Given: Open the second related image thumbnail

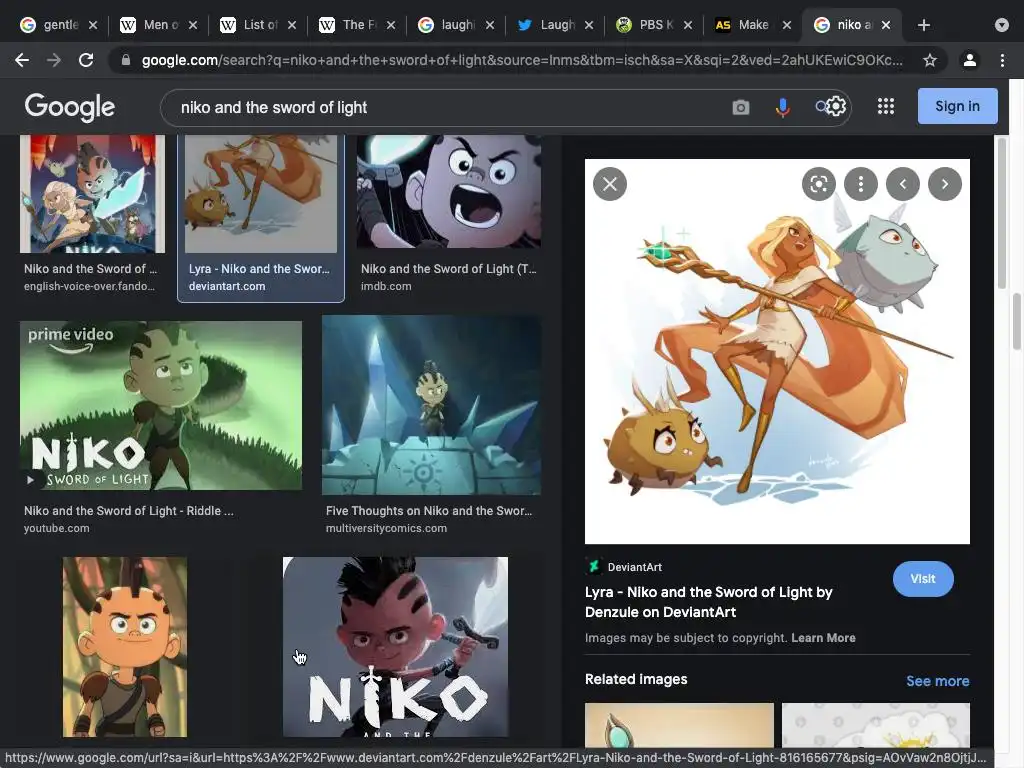Looking at the screenshot, I should [x=876, y=725].
